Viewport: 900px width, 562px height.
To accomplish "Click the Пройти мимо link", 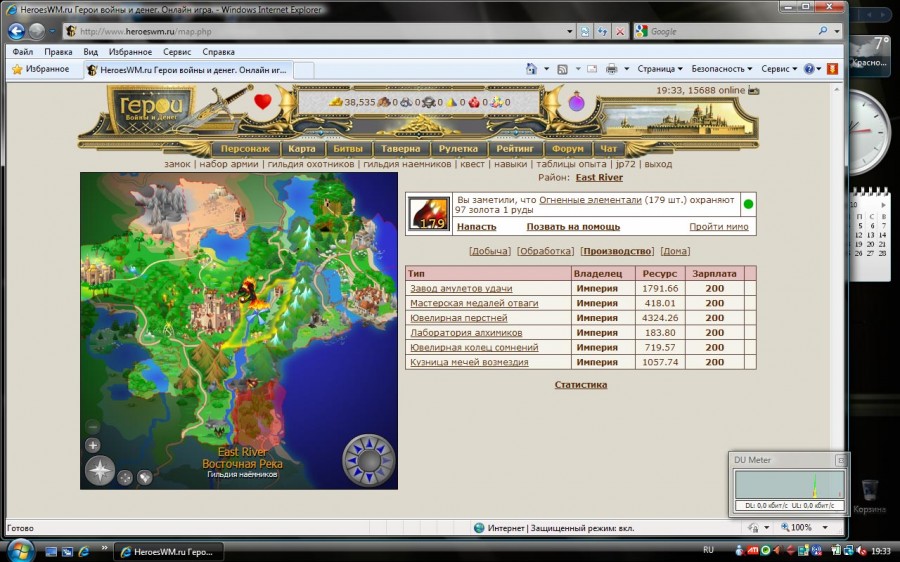I will [x=719, y=227].
